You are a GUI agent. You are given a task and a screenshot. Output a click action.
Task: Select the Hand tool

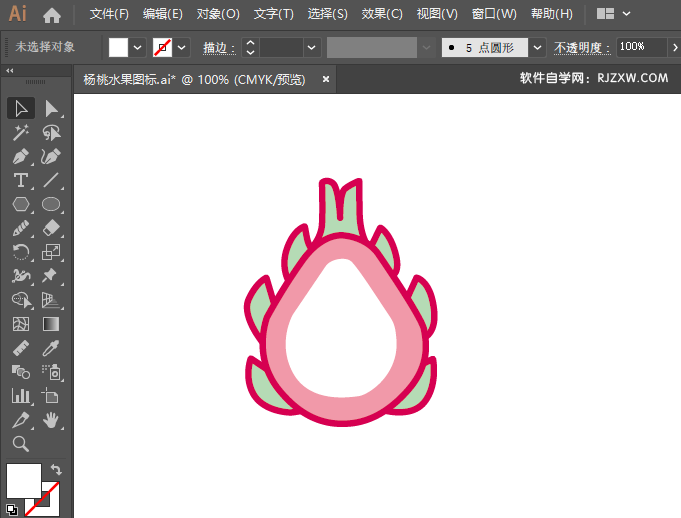point(51,420)
